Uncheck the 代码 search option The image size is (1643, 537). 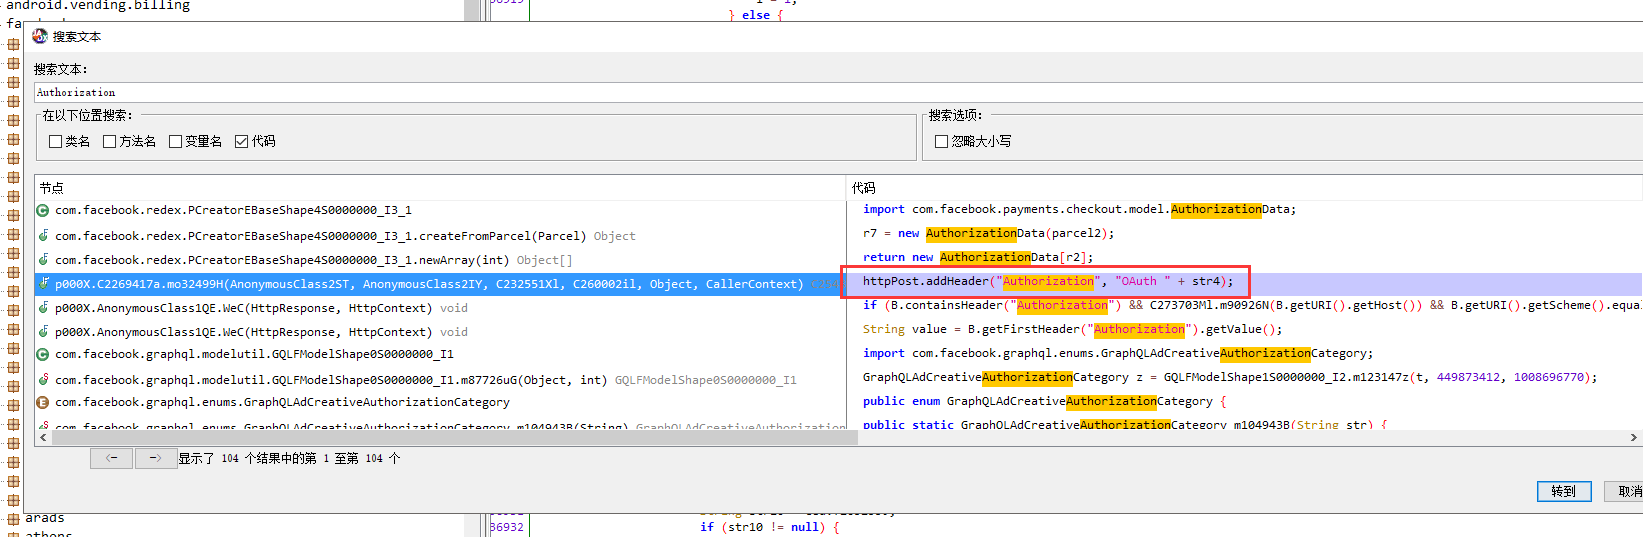click(x=241, y=141)
